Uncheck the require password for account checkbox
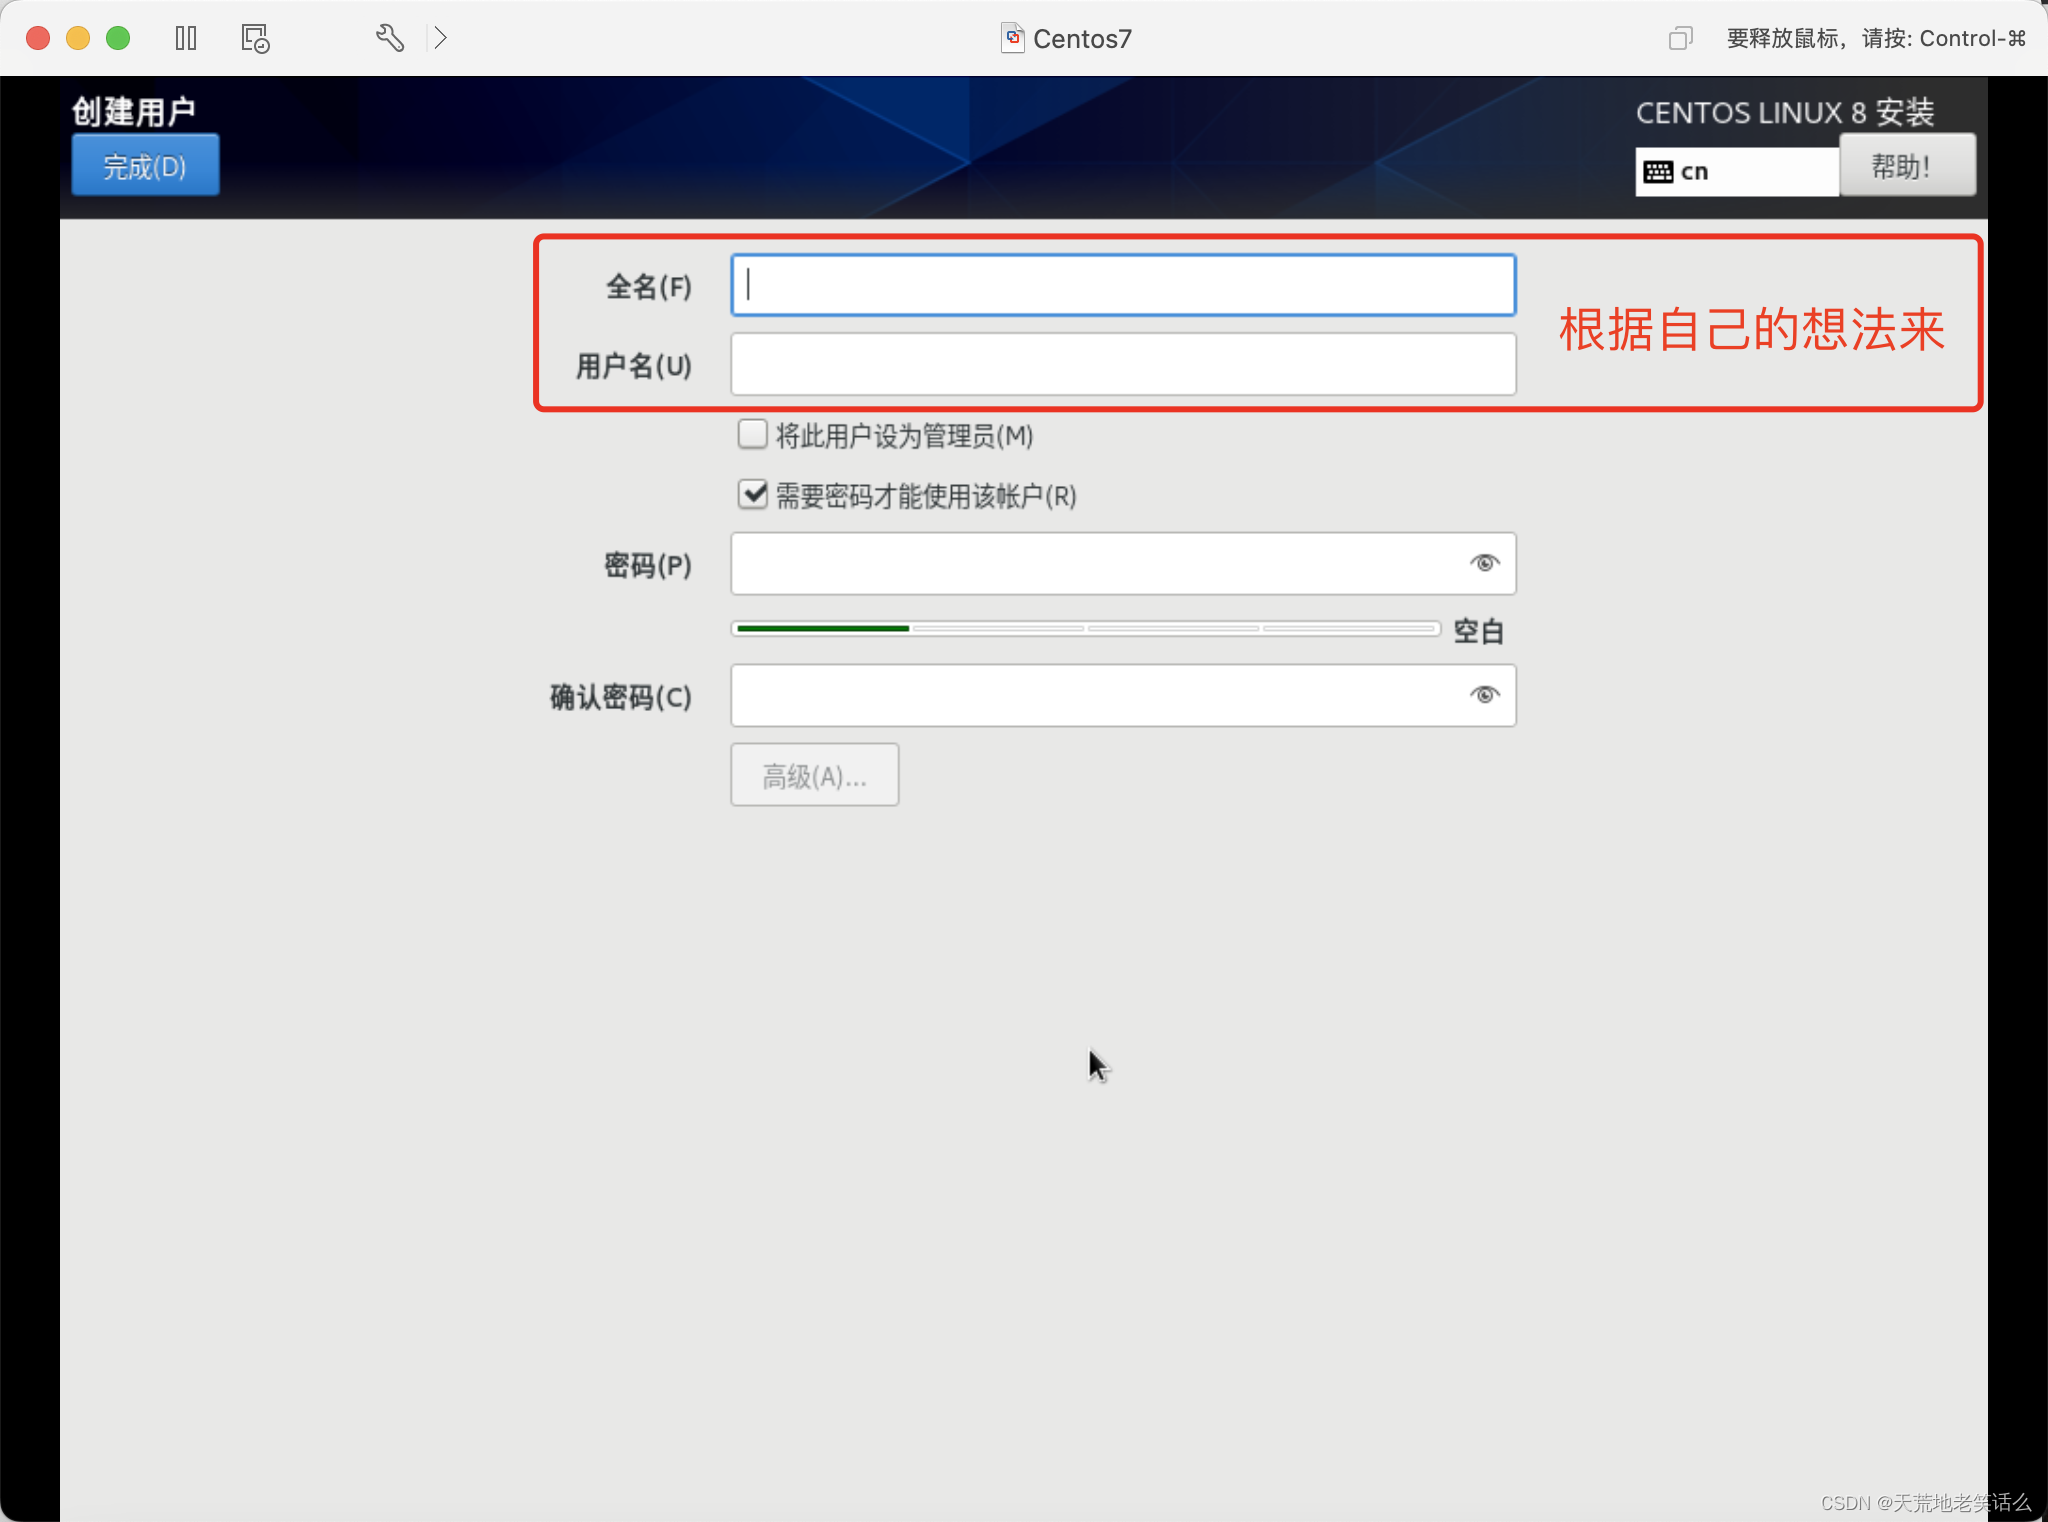 (752, 494)
